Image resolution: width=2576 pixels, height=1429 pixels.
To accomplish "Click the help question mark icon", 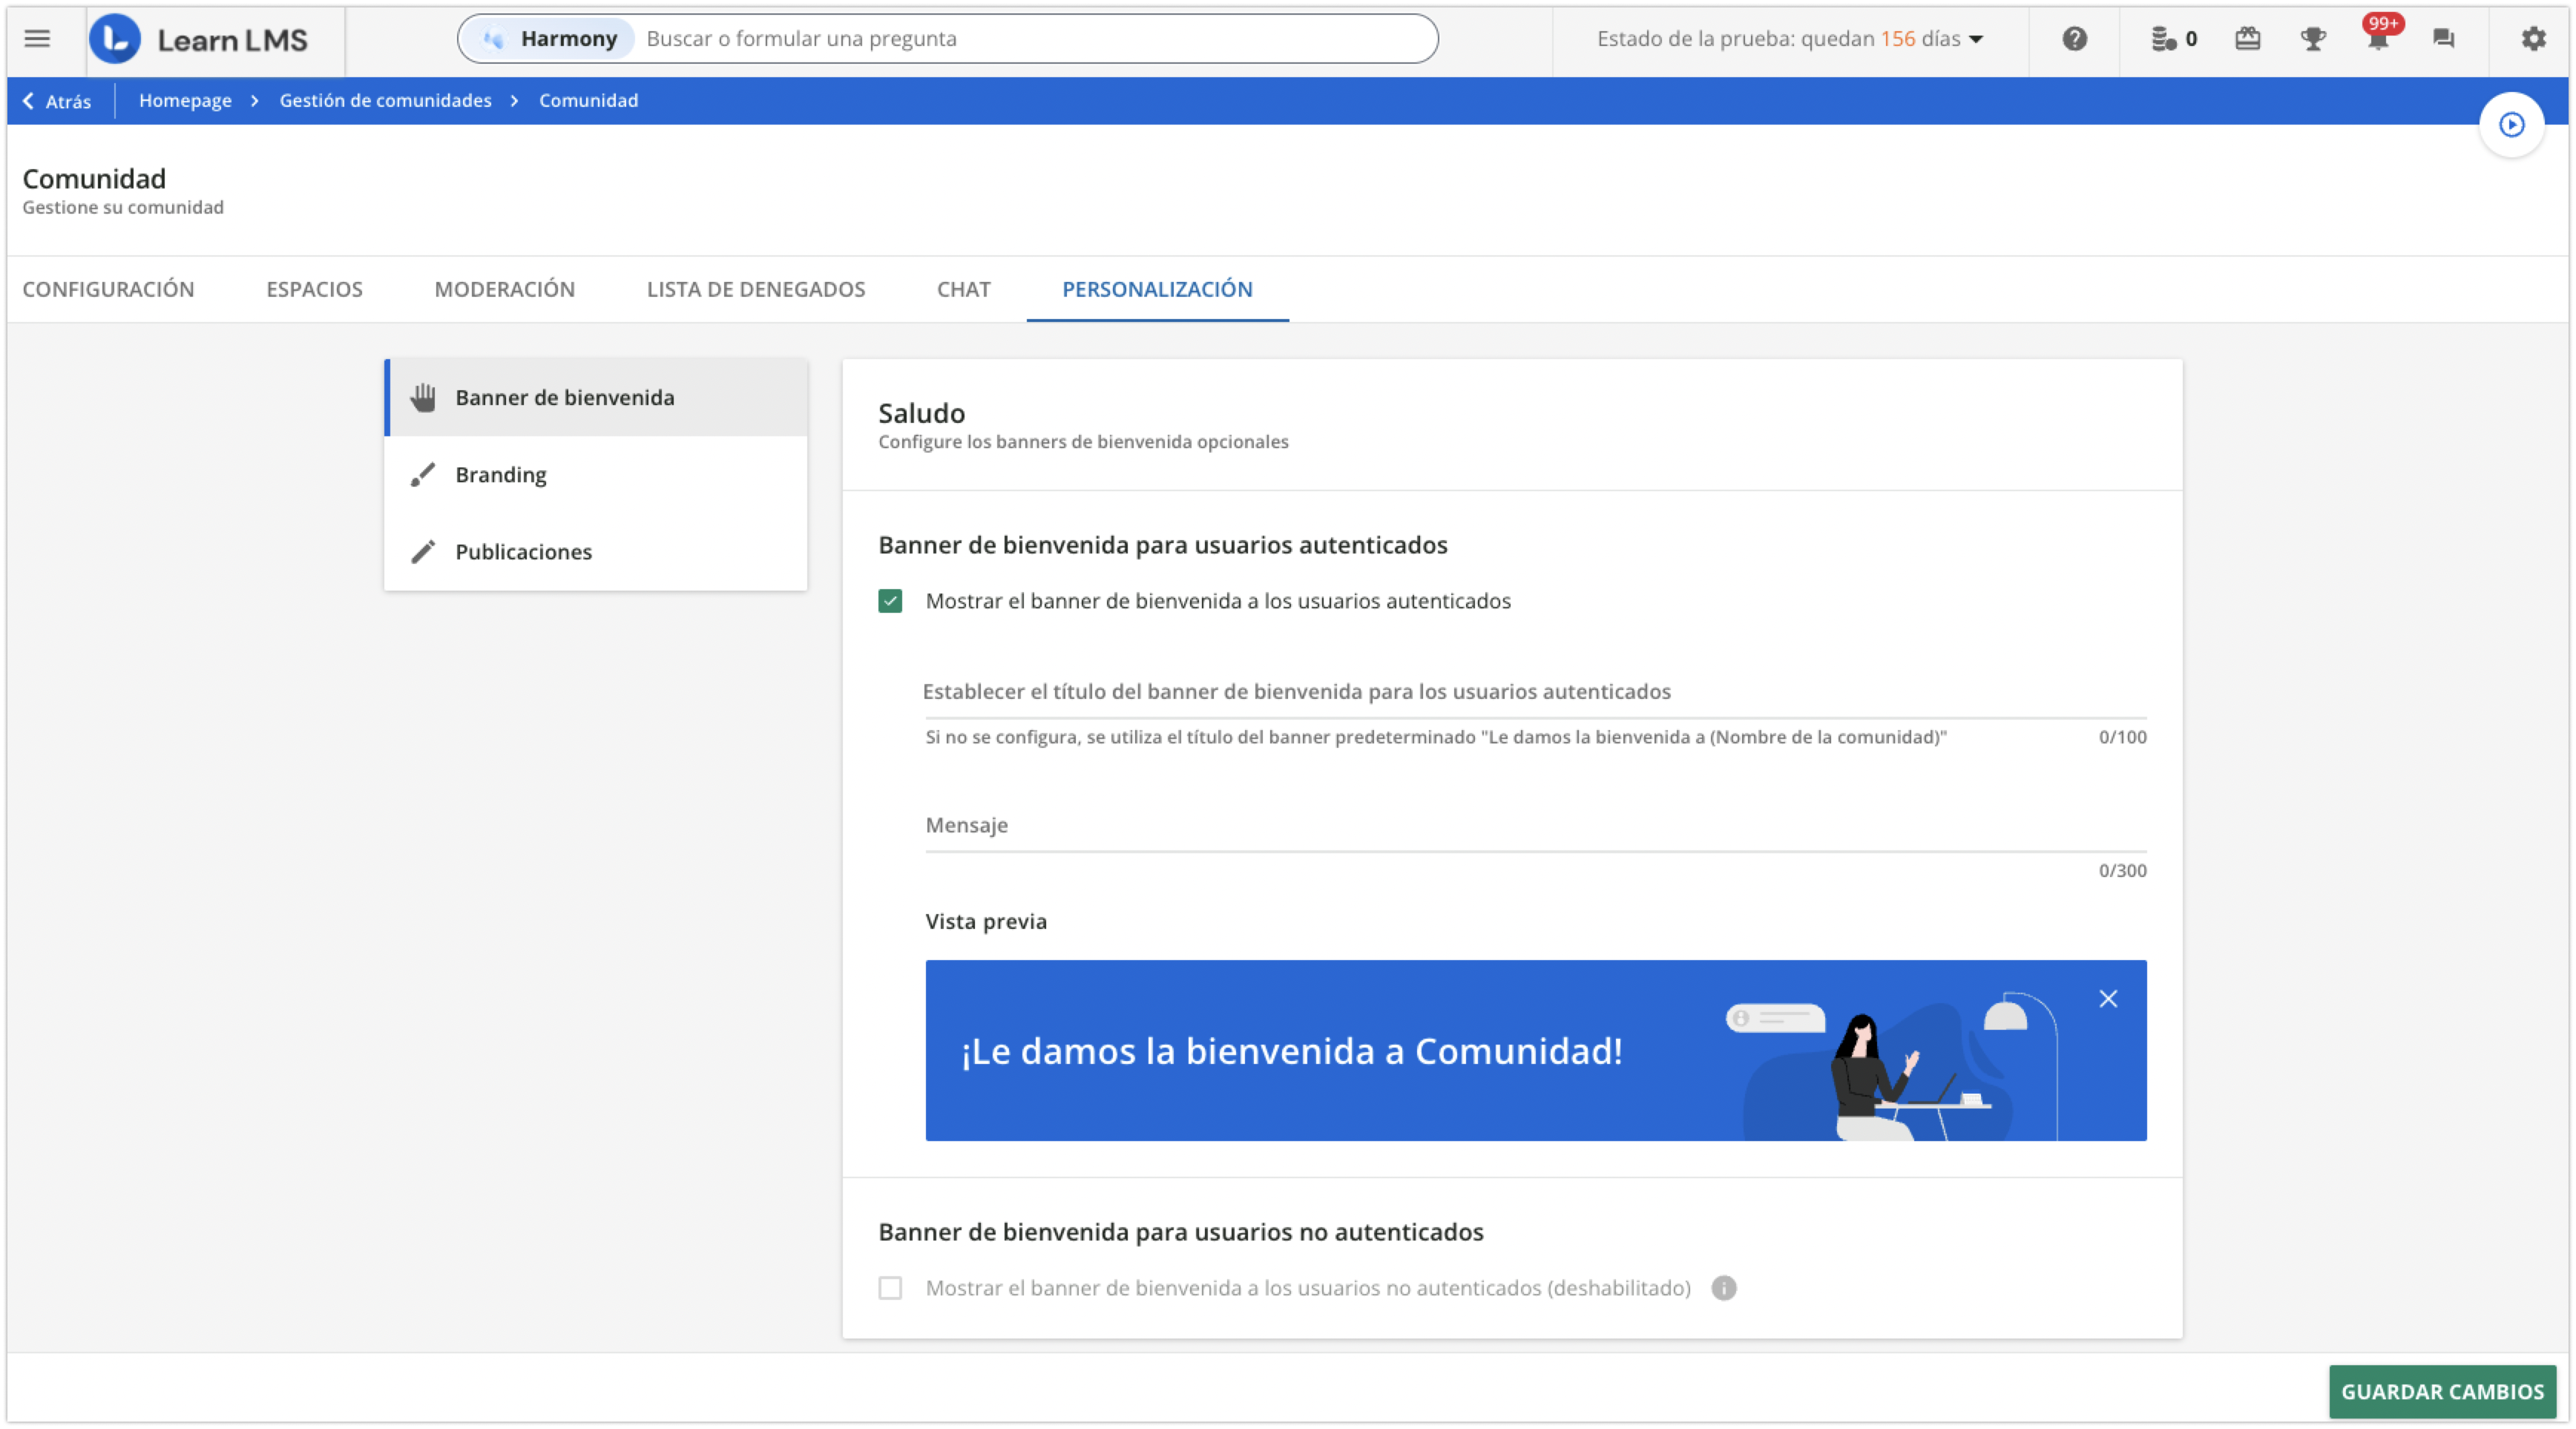I will point(2074,39).
